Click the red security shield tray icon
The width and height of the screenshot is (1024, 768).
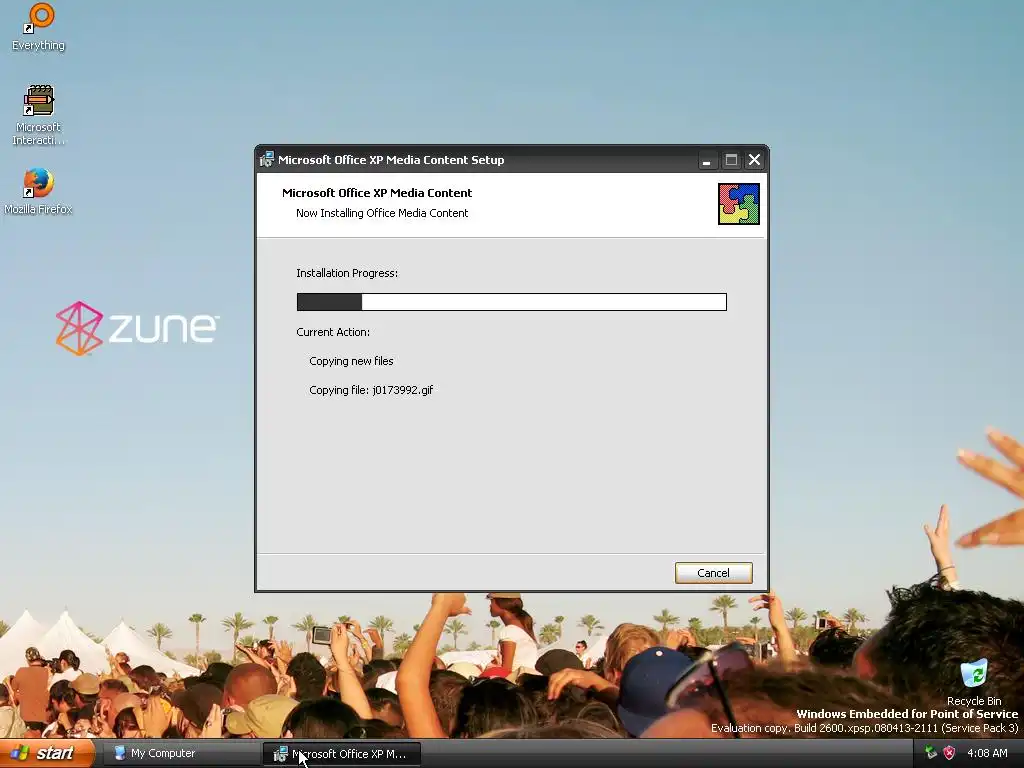pyautogui.click(x=949, y=753)
